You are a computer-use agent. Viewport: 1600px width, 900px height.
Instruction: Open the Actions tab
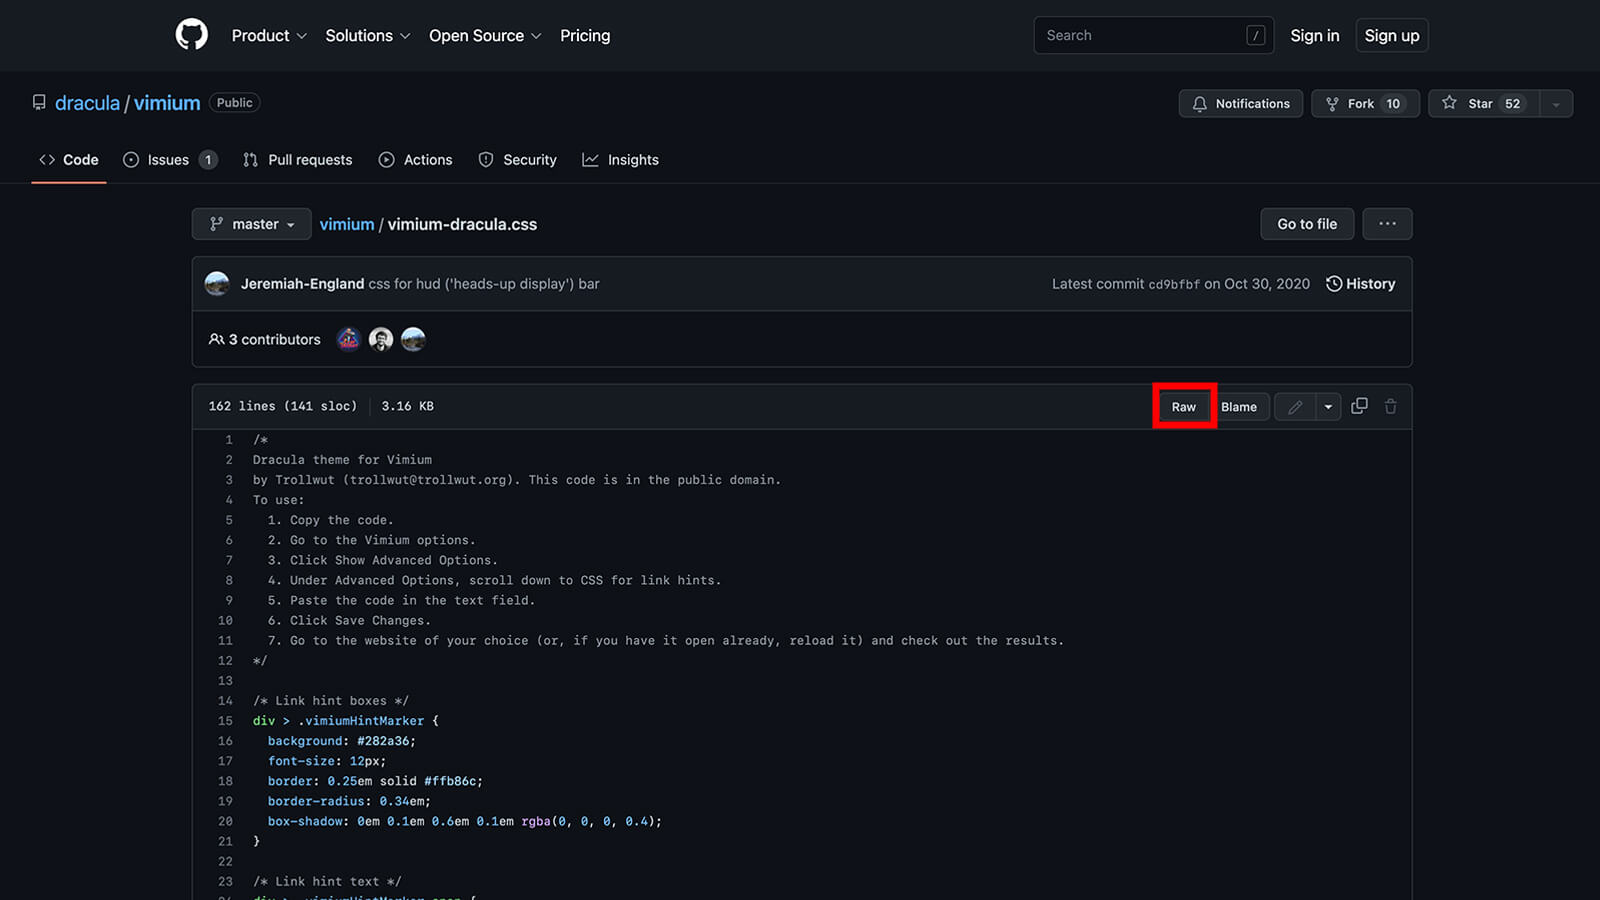point(416,160)
